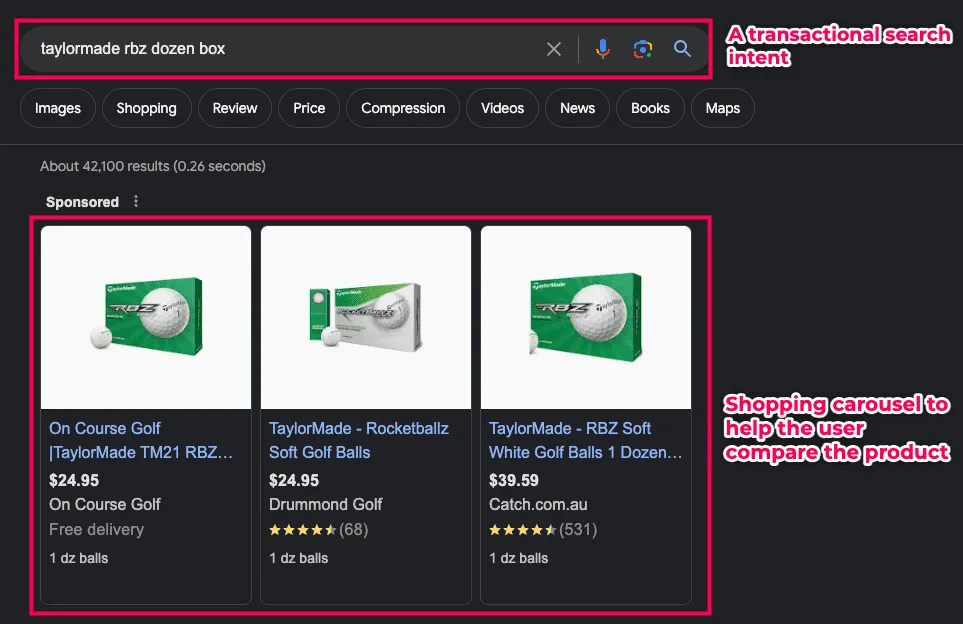Click the Catch.com.au seller name

pos(538,504)
